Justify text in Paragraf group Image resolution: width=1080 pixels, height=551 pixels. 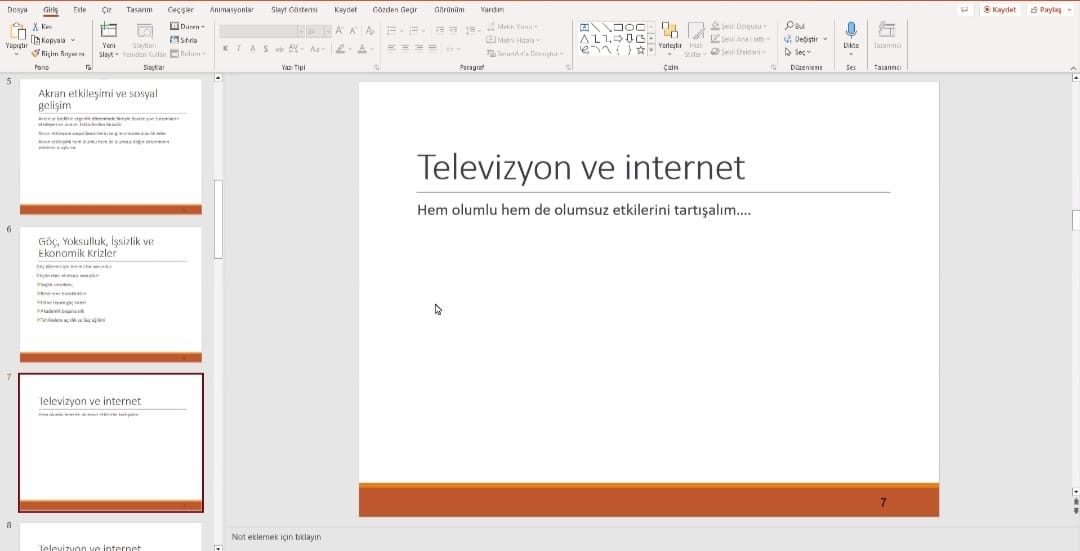[x=433, y=48]
